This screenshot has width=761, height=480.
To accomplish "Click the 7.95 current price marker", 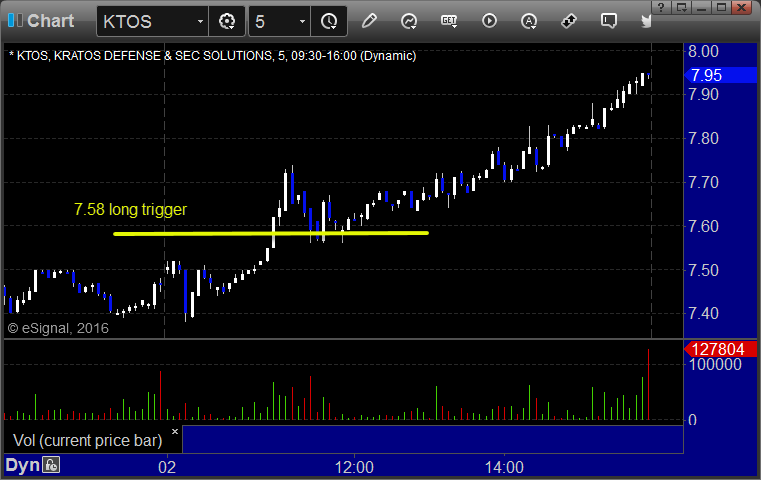I will [x=720, y=75].
